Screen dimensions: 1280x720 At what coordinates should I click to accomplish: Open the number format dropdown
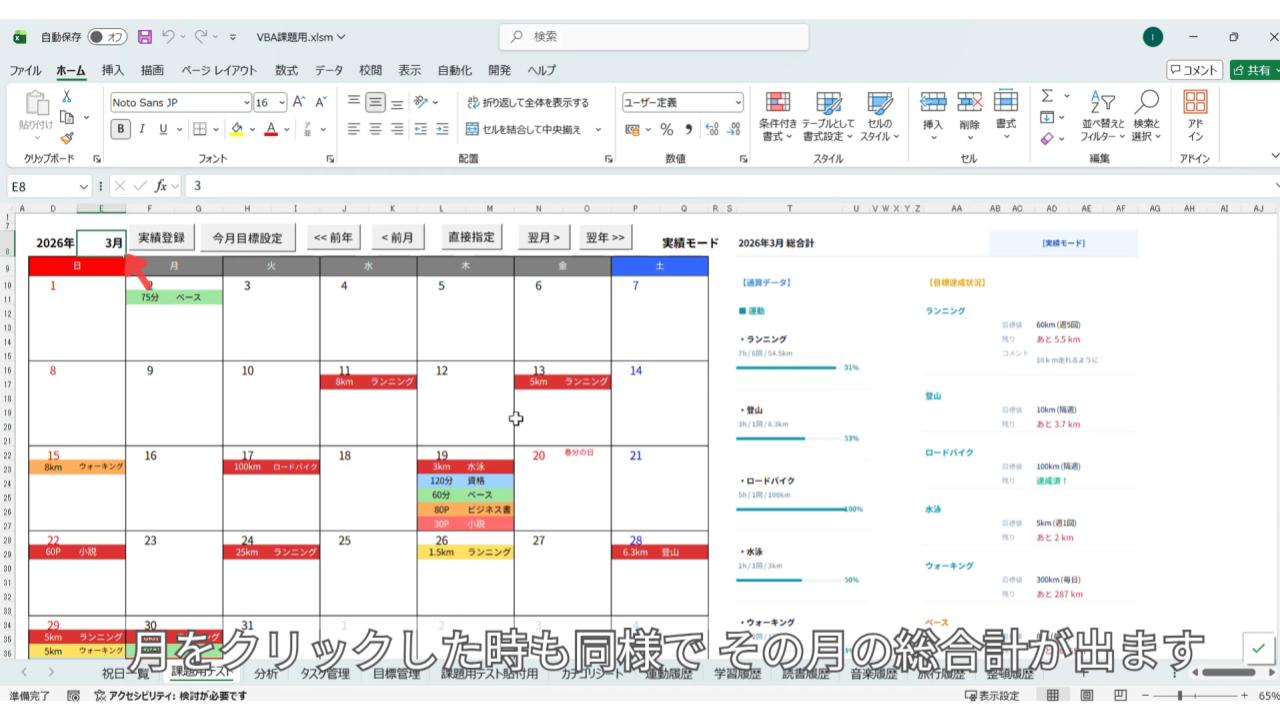click(x=739, y=103)
